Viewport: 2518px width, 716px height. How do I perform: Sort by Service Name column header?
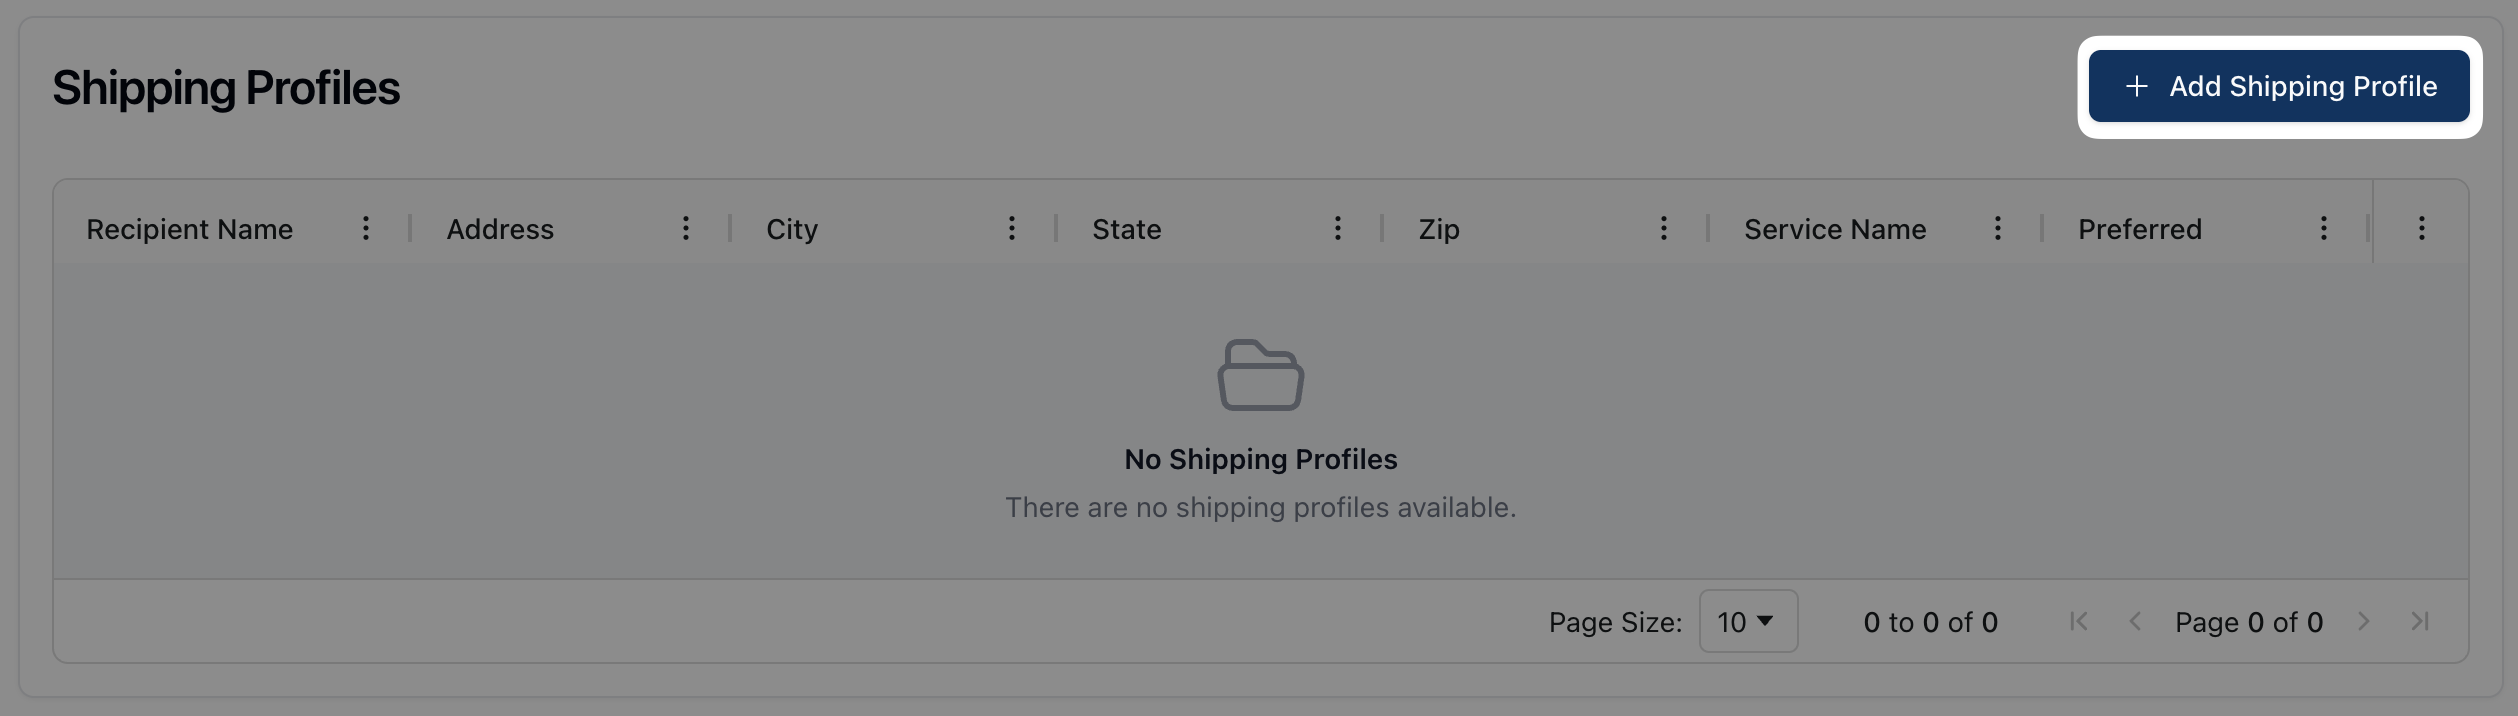pos(1835,230)
